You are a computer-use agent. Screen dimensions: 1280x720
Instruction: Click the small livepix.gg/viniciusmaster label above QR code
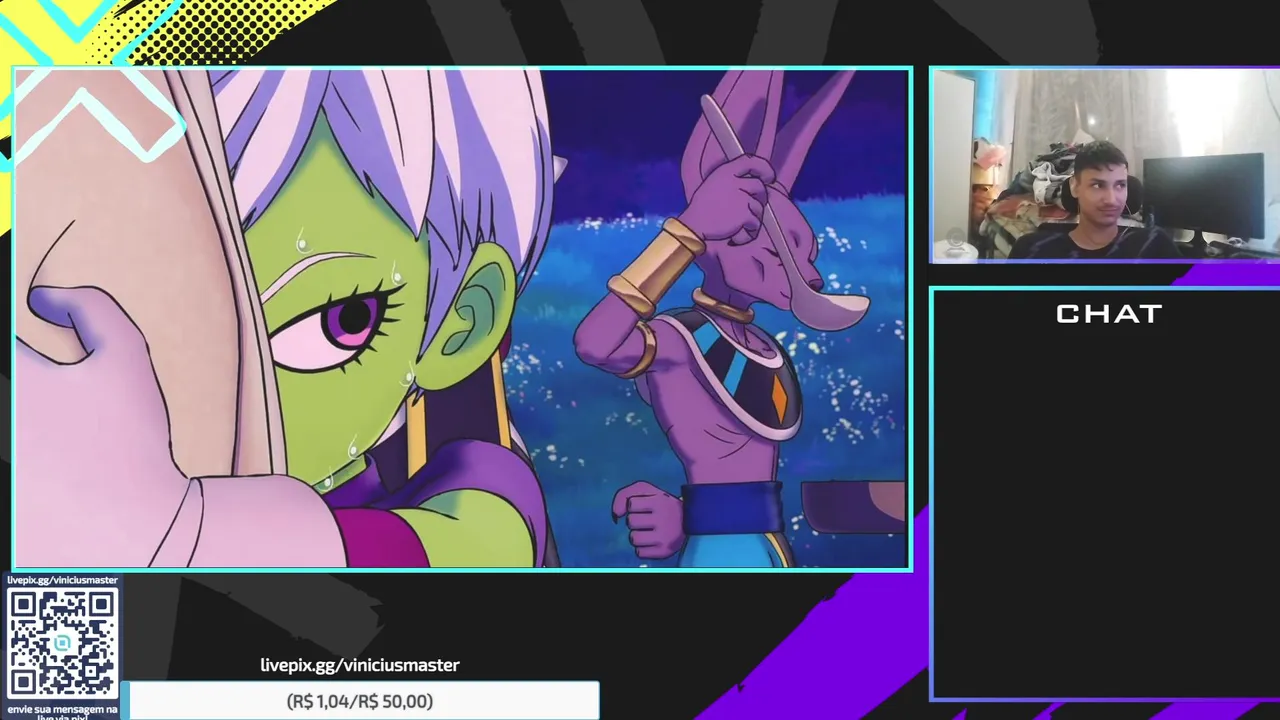pyautogui.click(x=62, y=580)
